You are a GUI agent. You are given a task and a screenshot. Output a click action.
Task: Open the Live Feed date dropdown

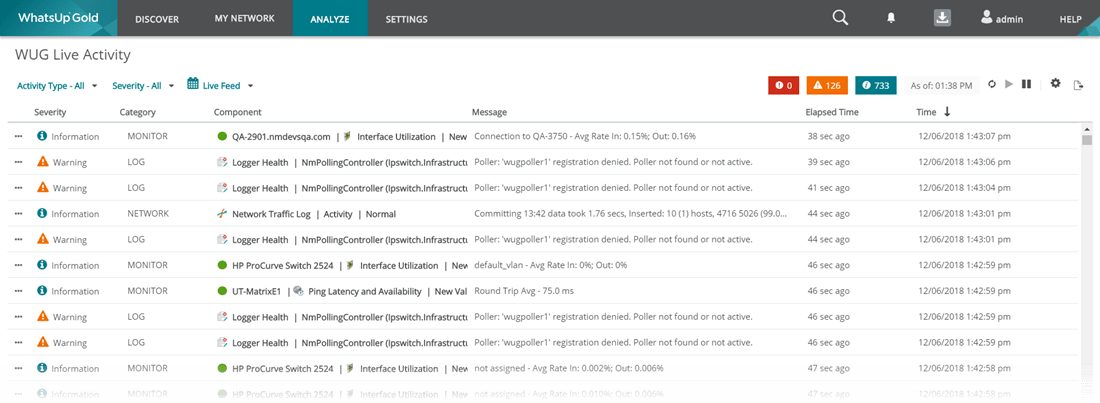[x=220, y=85]
